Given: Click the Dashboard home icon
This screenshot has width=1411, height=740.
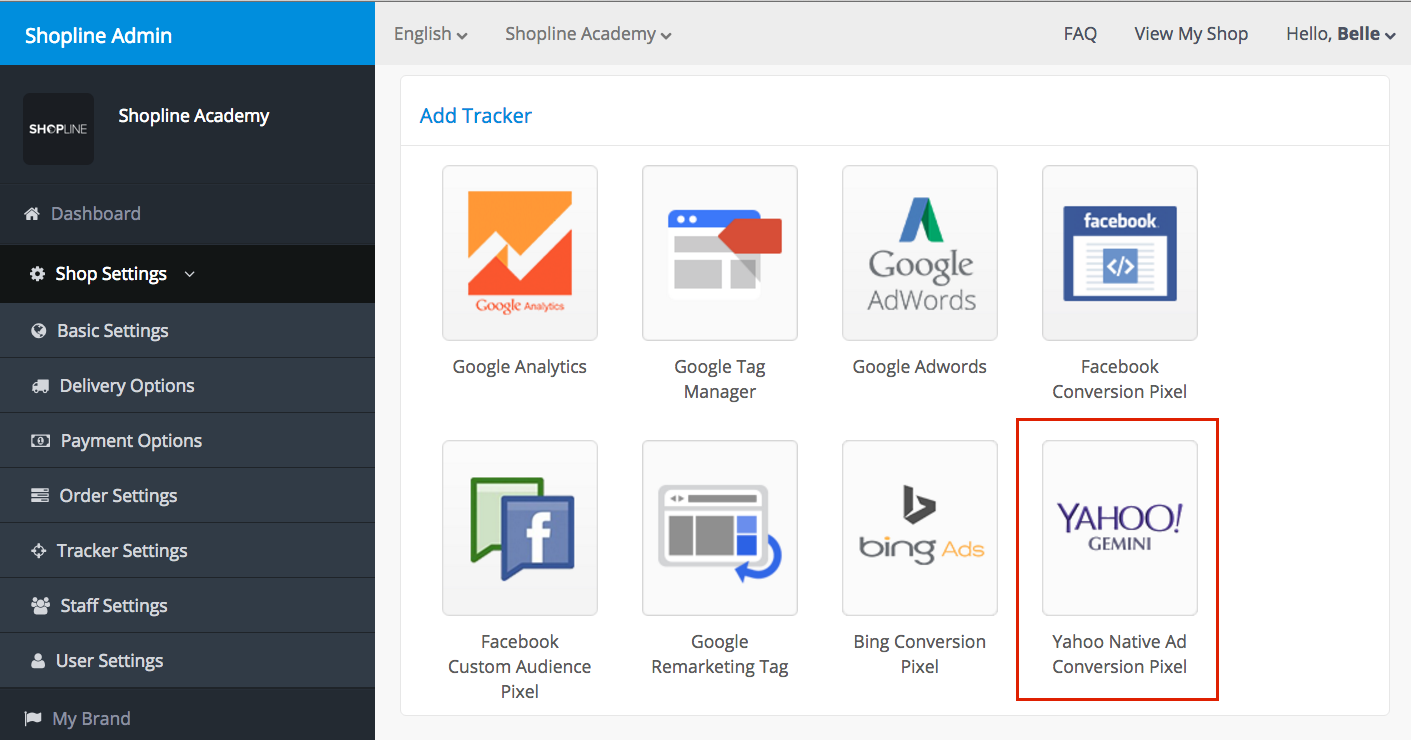Looking at the screenshot, I should click(31, 214).
